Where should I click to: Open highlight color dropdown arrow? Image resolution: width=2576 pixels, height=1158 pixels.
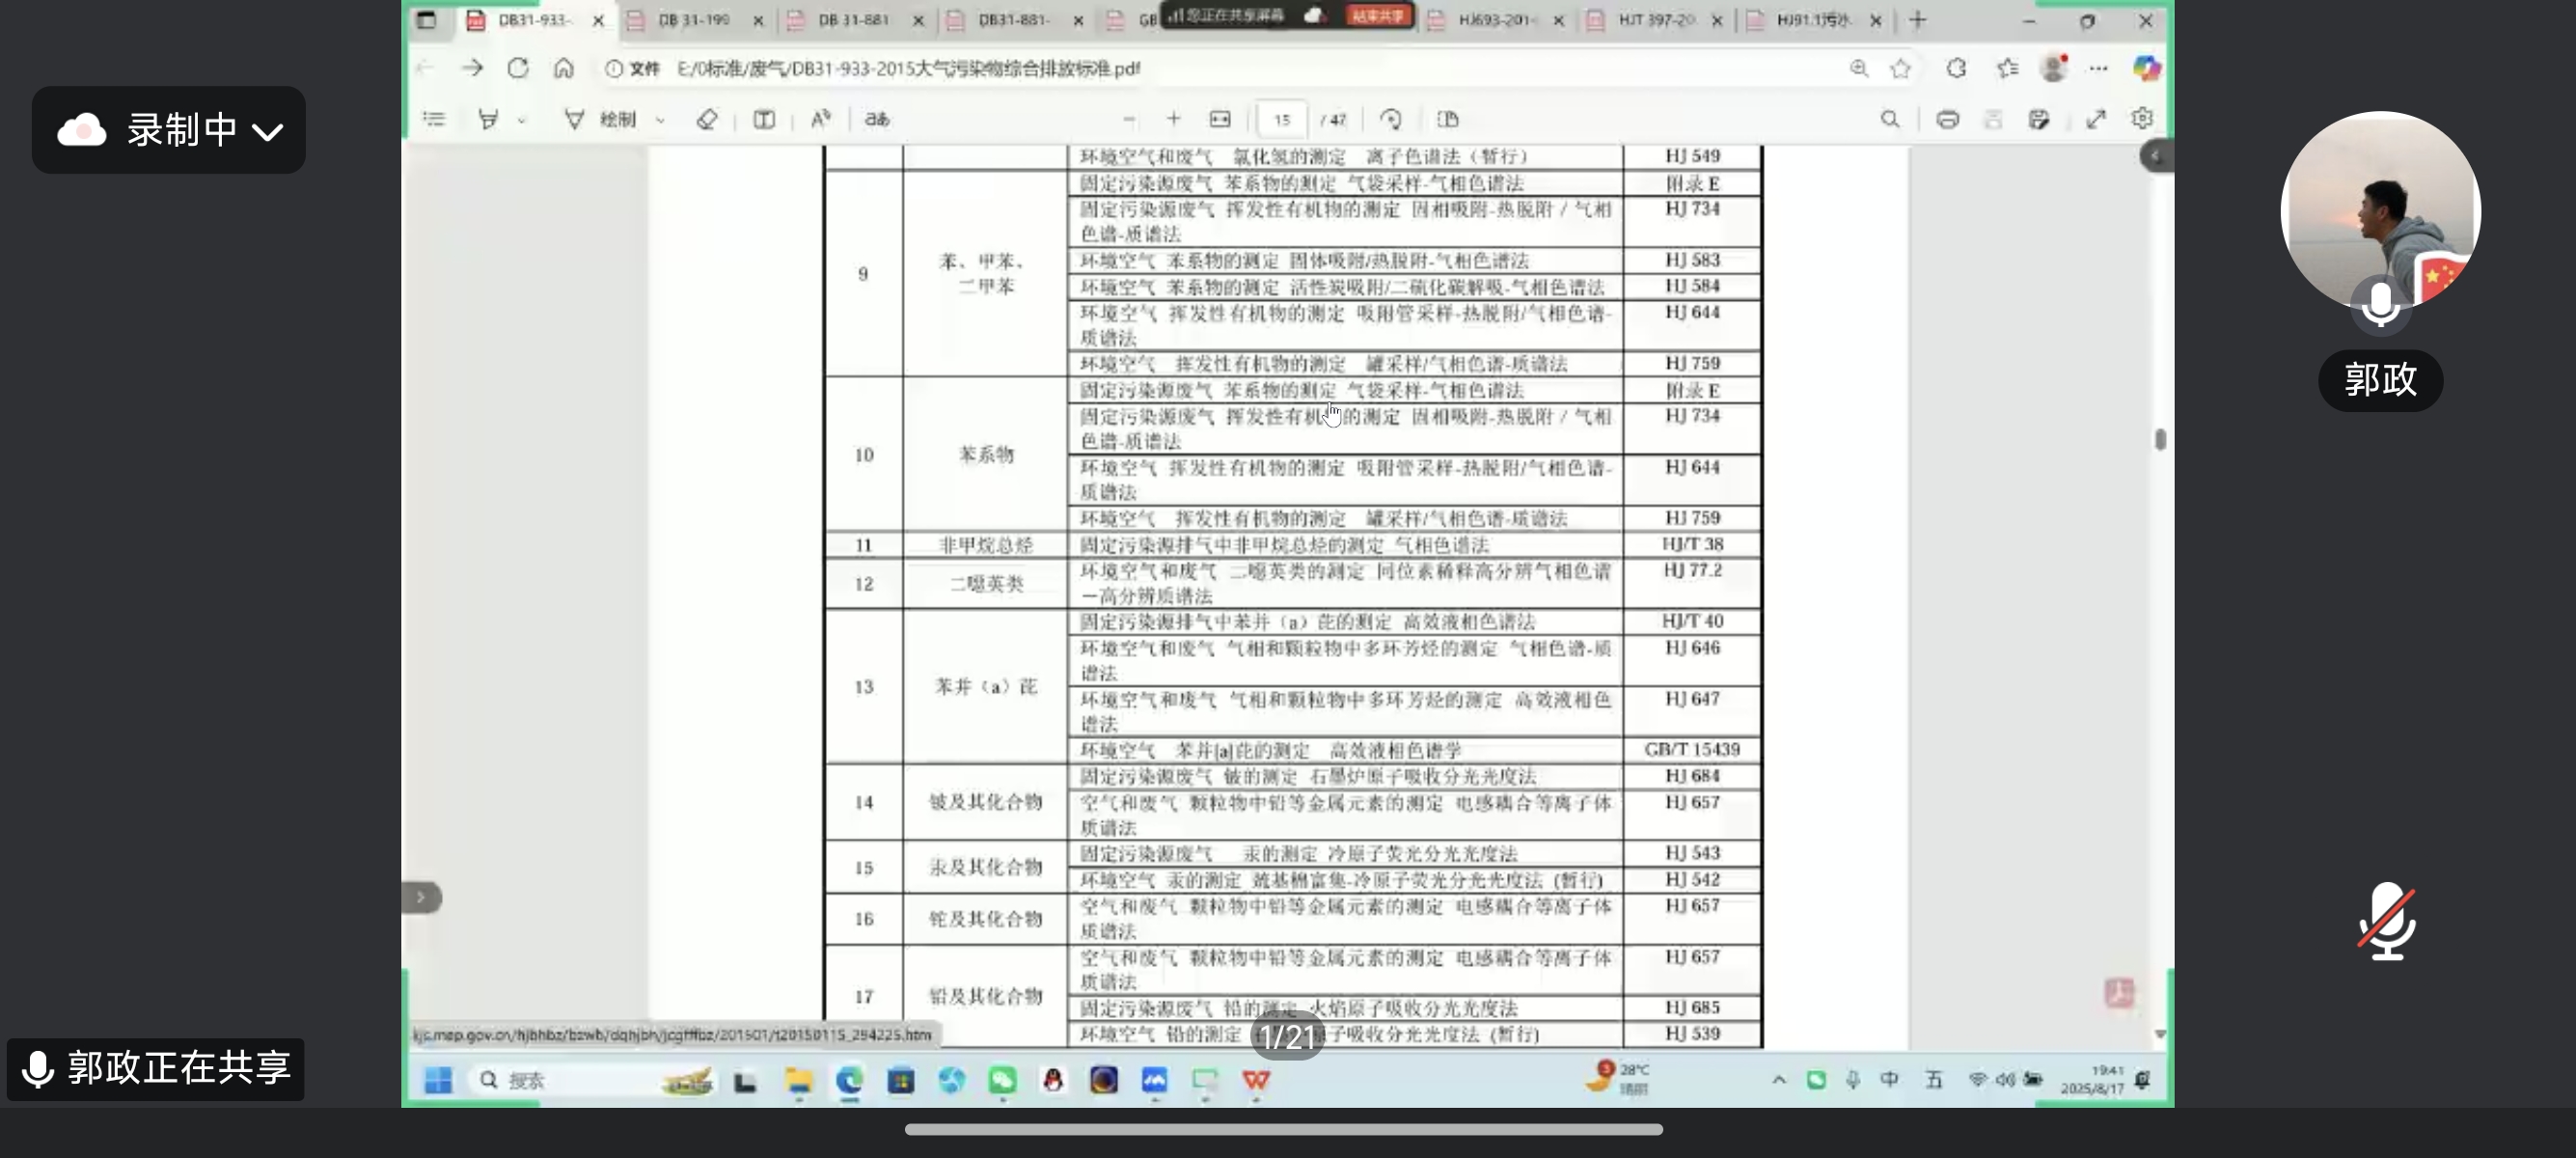(522, 120)
